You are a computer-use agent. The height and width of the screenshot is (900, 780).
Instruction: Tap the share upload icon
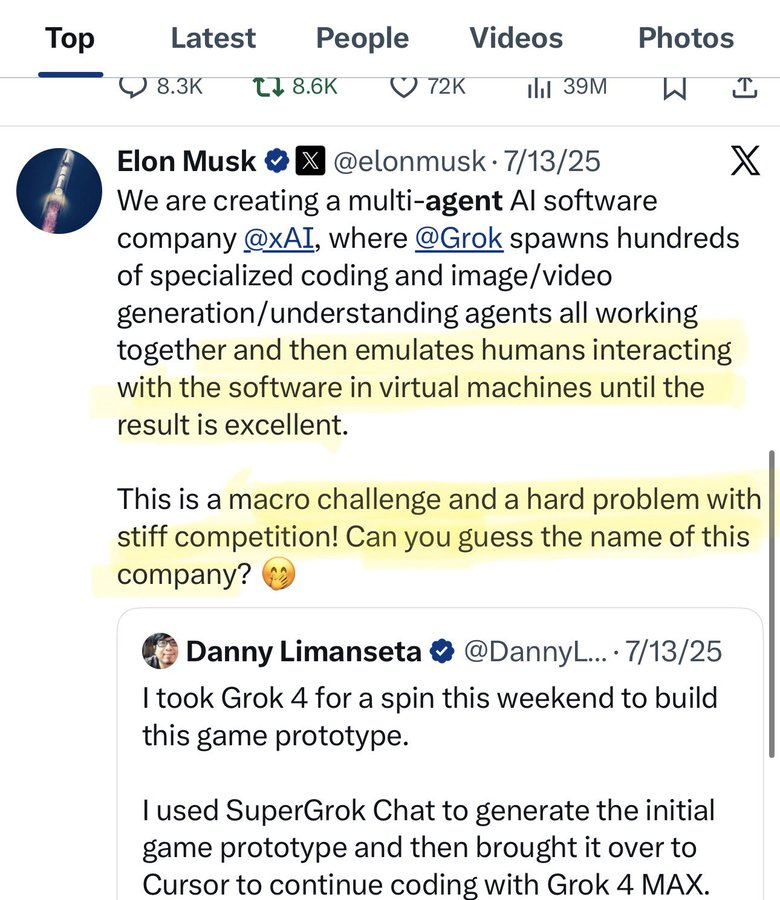pyautogui.click(x=744, y=87)
